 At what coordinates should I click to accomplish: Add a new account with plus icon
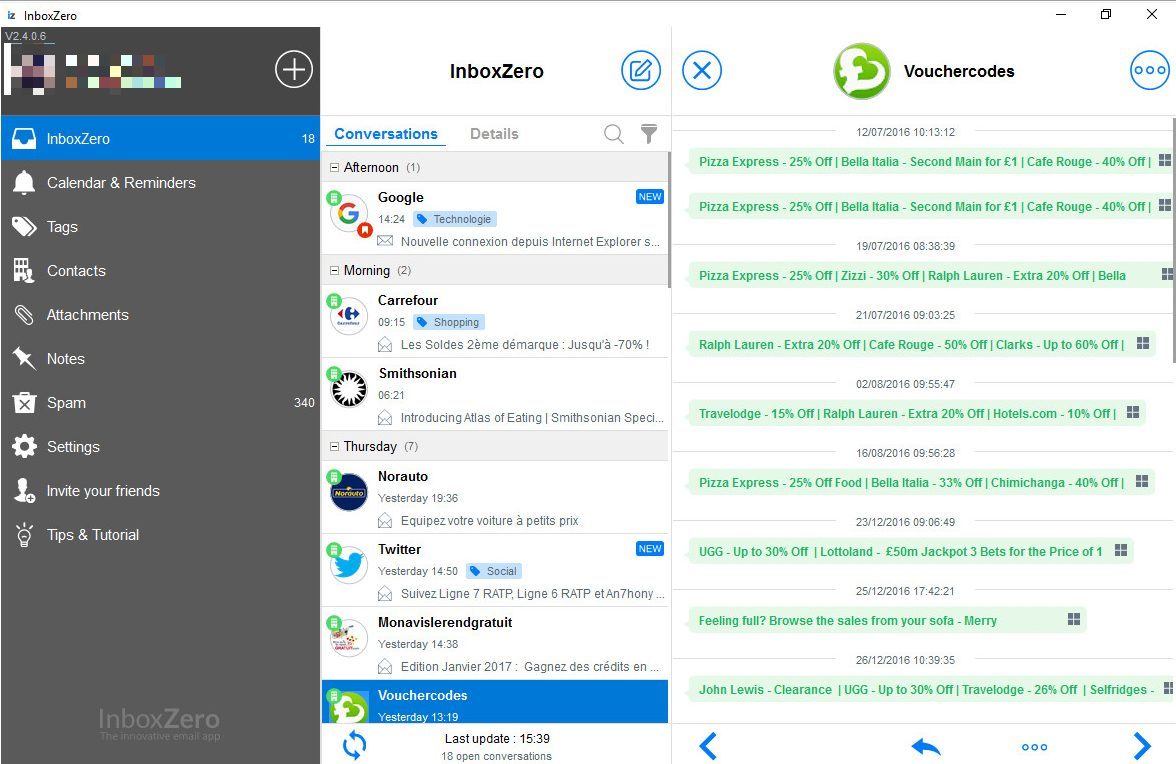pos(293,70)
